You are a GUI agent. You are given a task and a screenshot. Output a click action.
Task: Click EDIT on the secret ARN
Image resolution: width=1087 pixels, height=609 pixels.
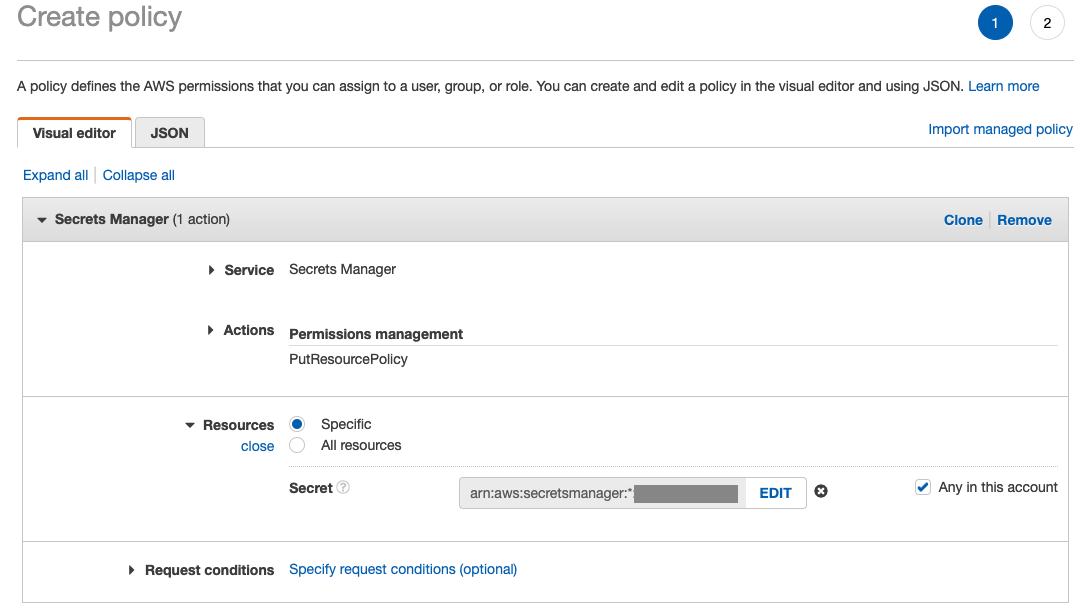click(775, 493)
